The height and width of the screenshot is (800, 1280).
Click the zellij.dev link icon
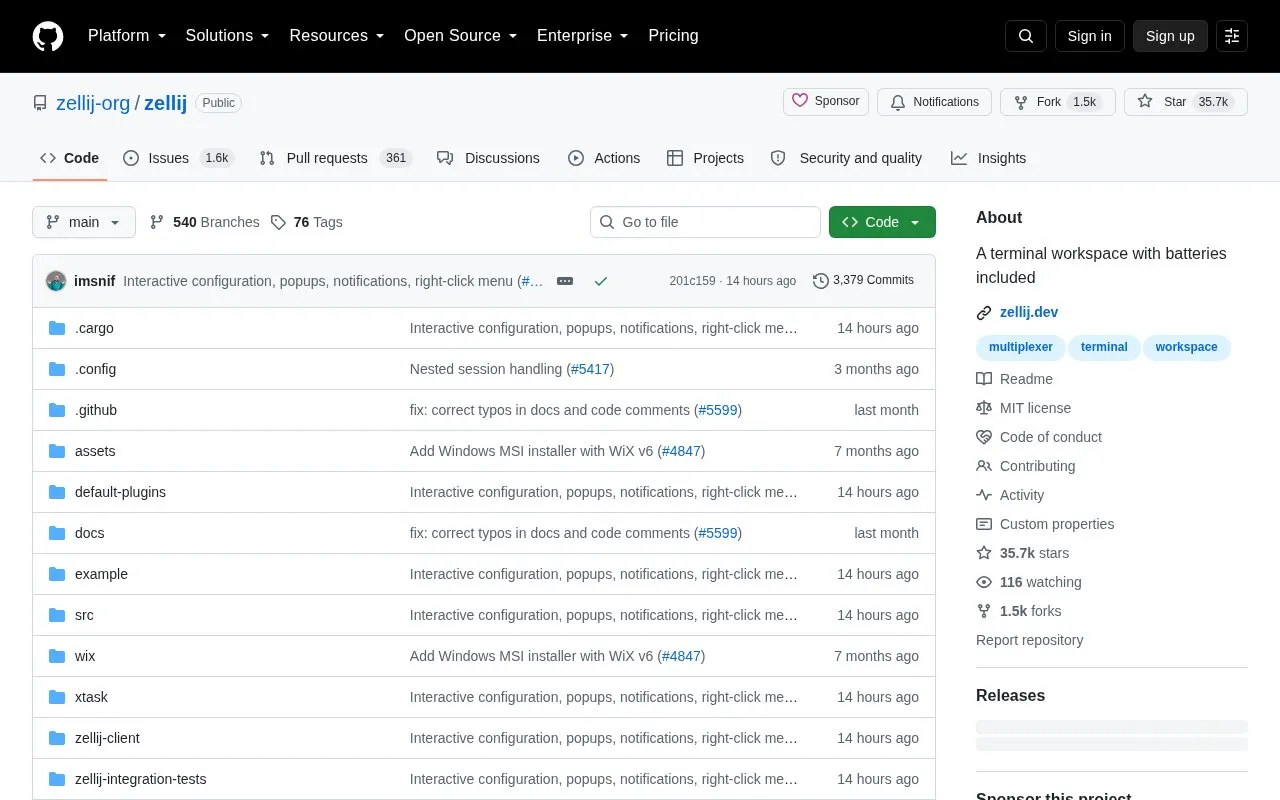(984, 313)
